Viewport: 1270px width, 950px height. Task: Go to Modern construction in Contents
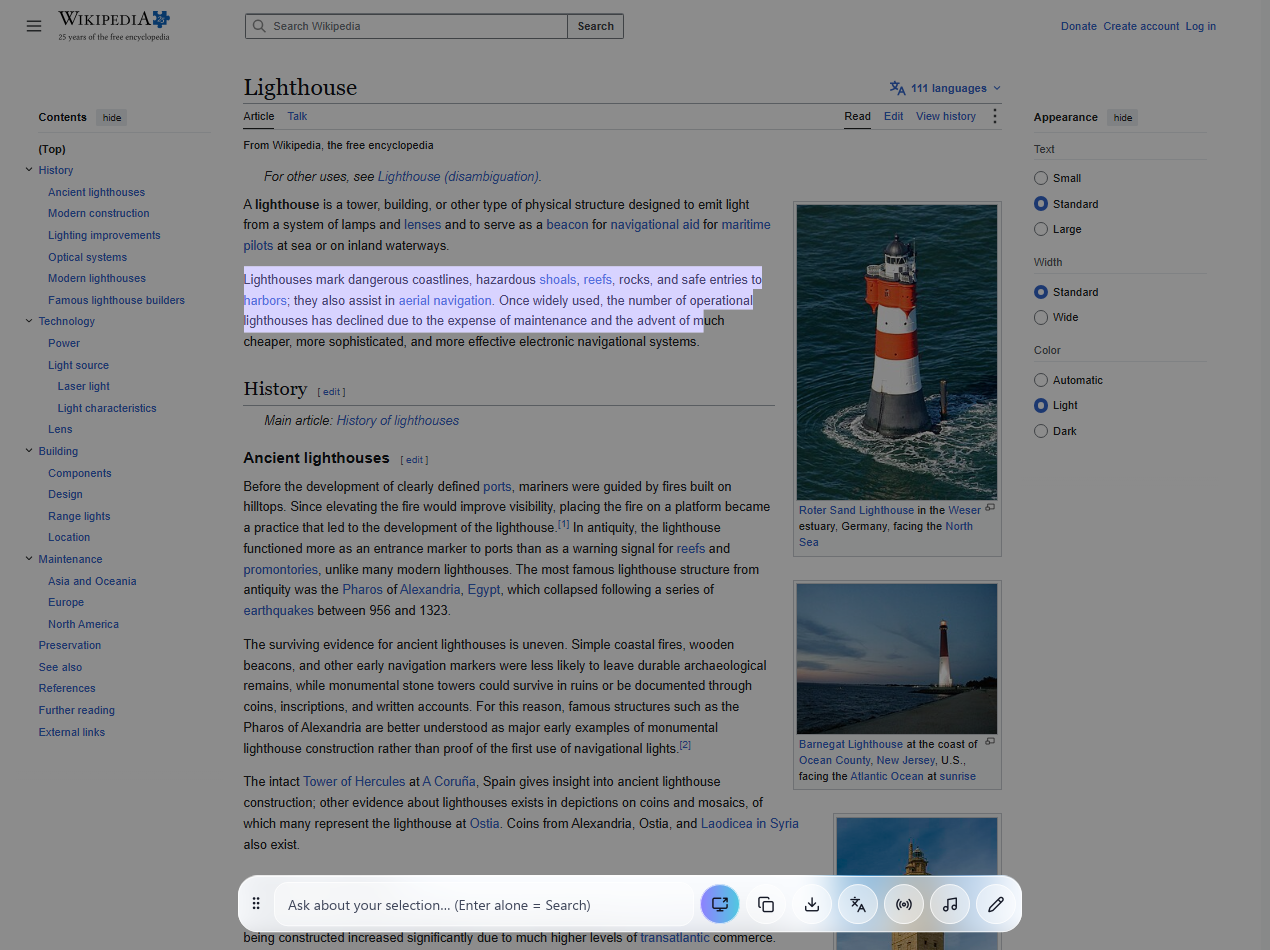tap(98, 213)
